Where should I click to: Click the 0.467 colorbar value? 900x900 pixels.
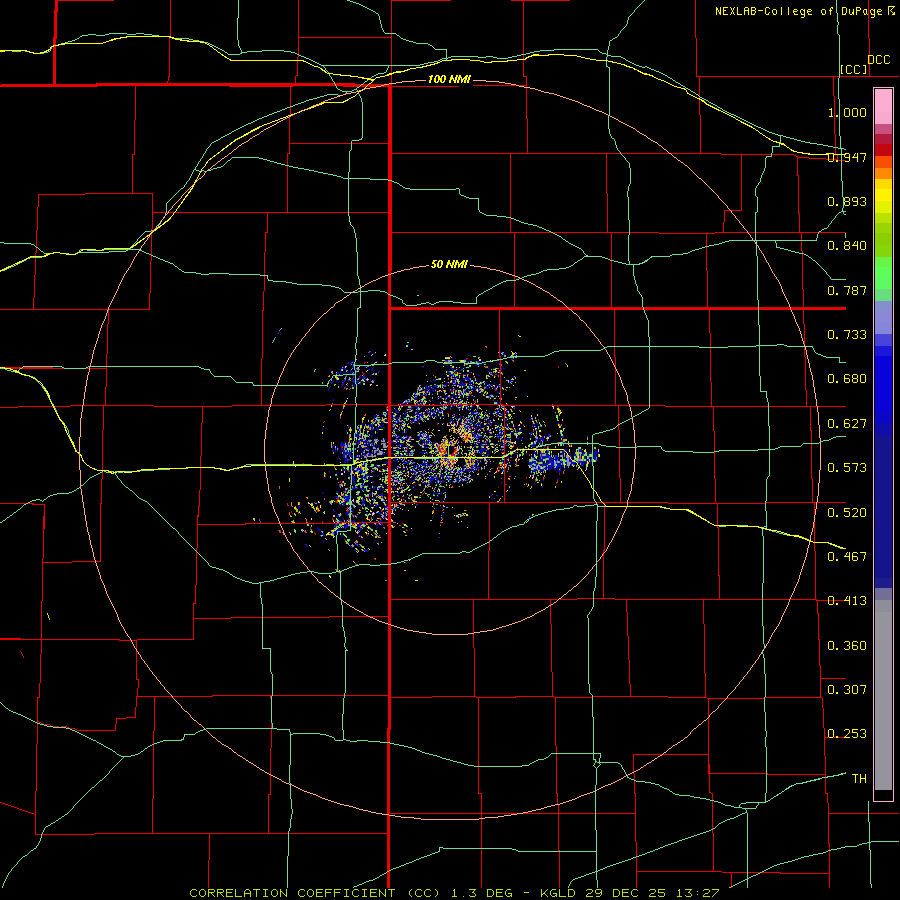[847, 556]
